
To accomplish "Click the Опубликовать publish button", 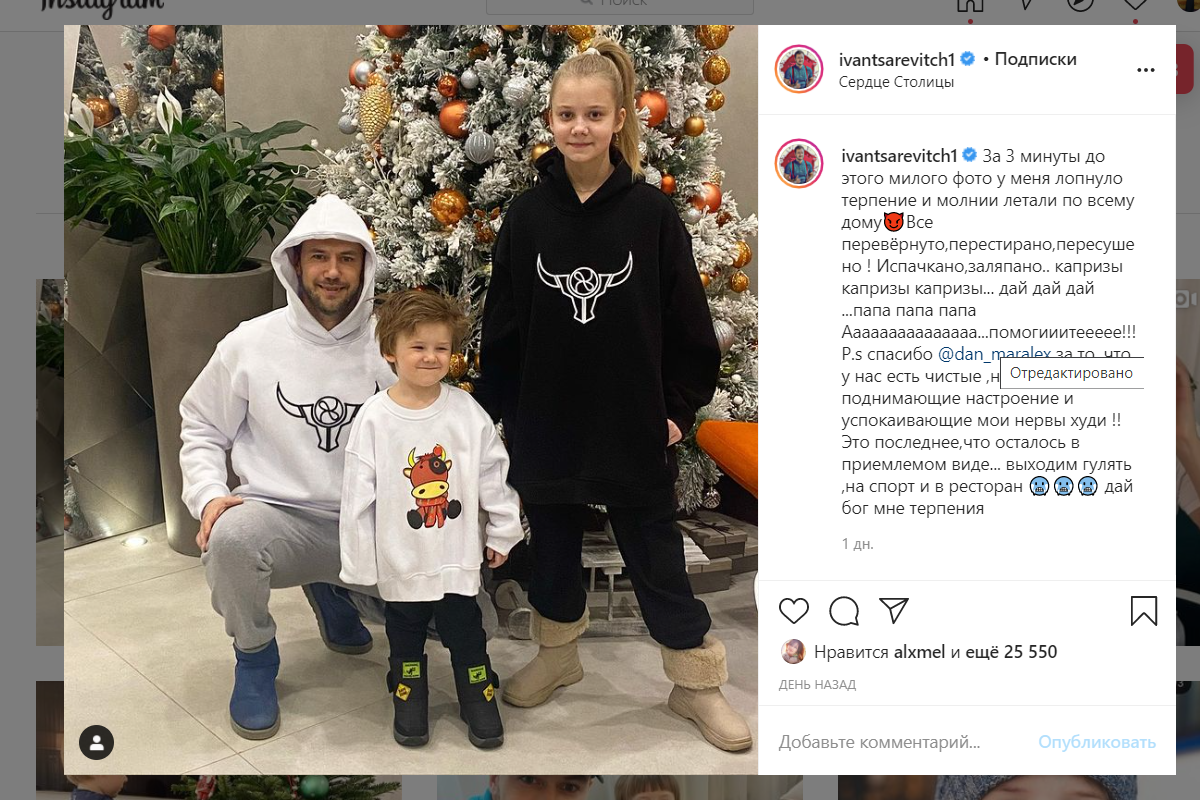I will tap(1097, 742).
